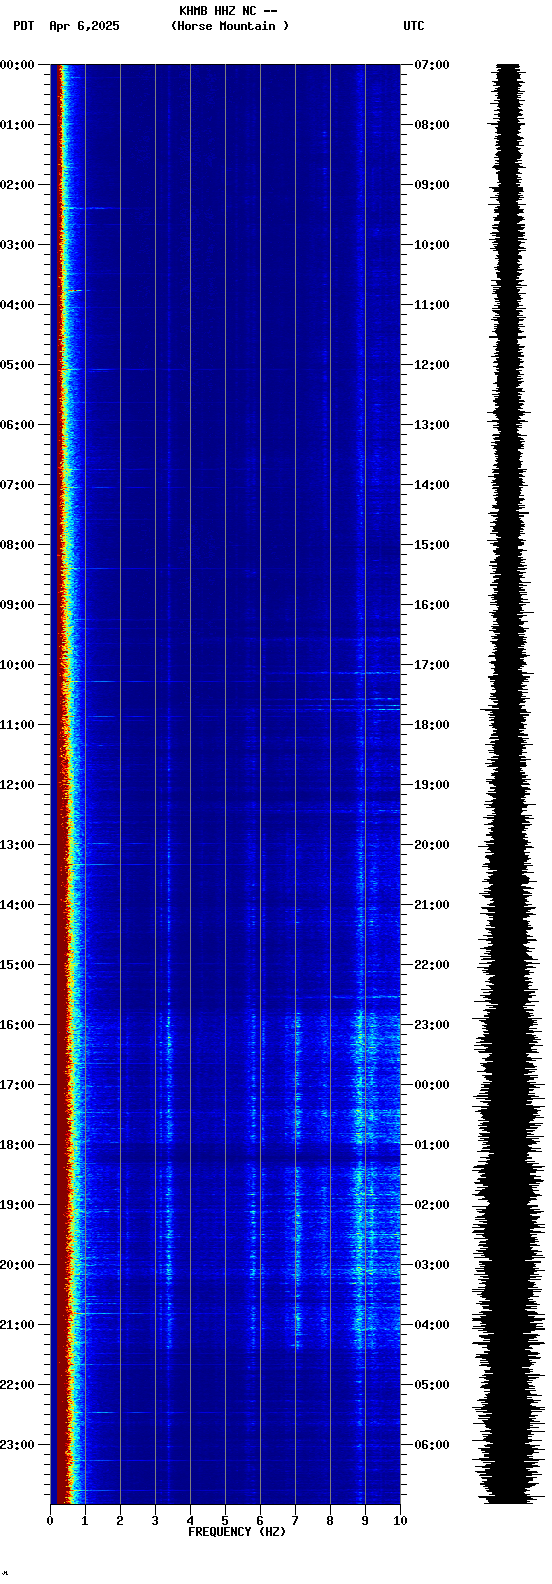The image size is (552, 1584).
Task: Click the PDT axis label '09:00'
Action: pos(17,605)
